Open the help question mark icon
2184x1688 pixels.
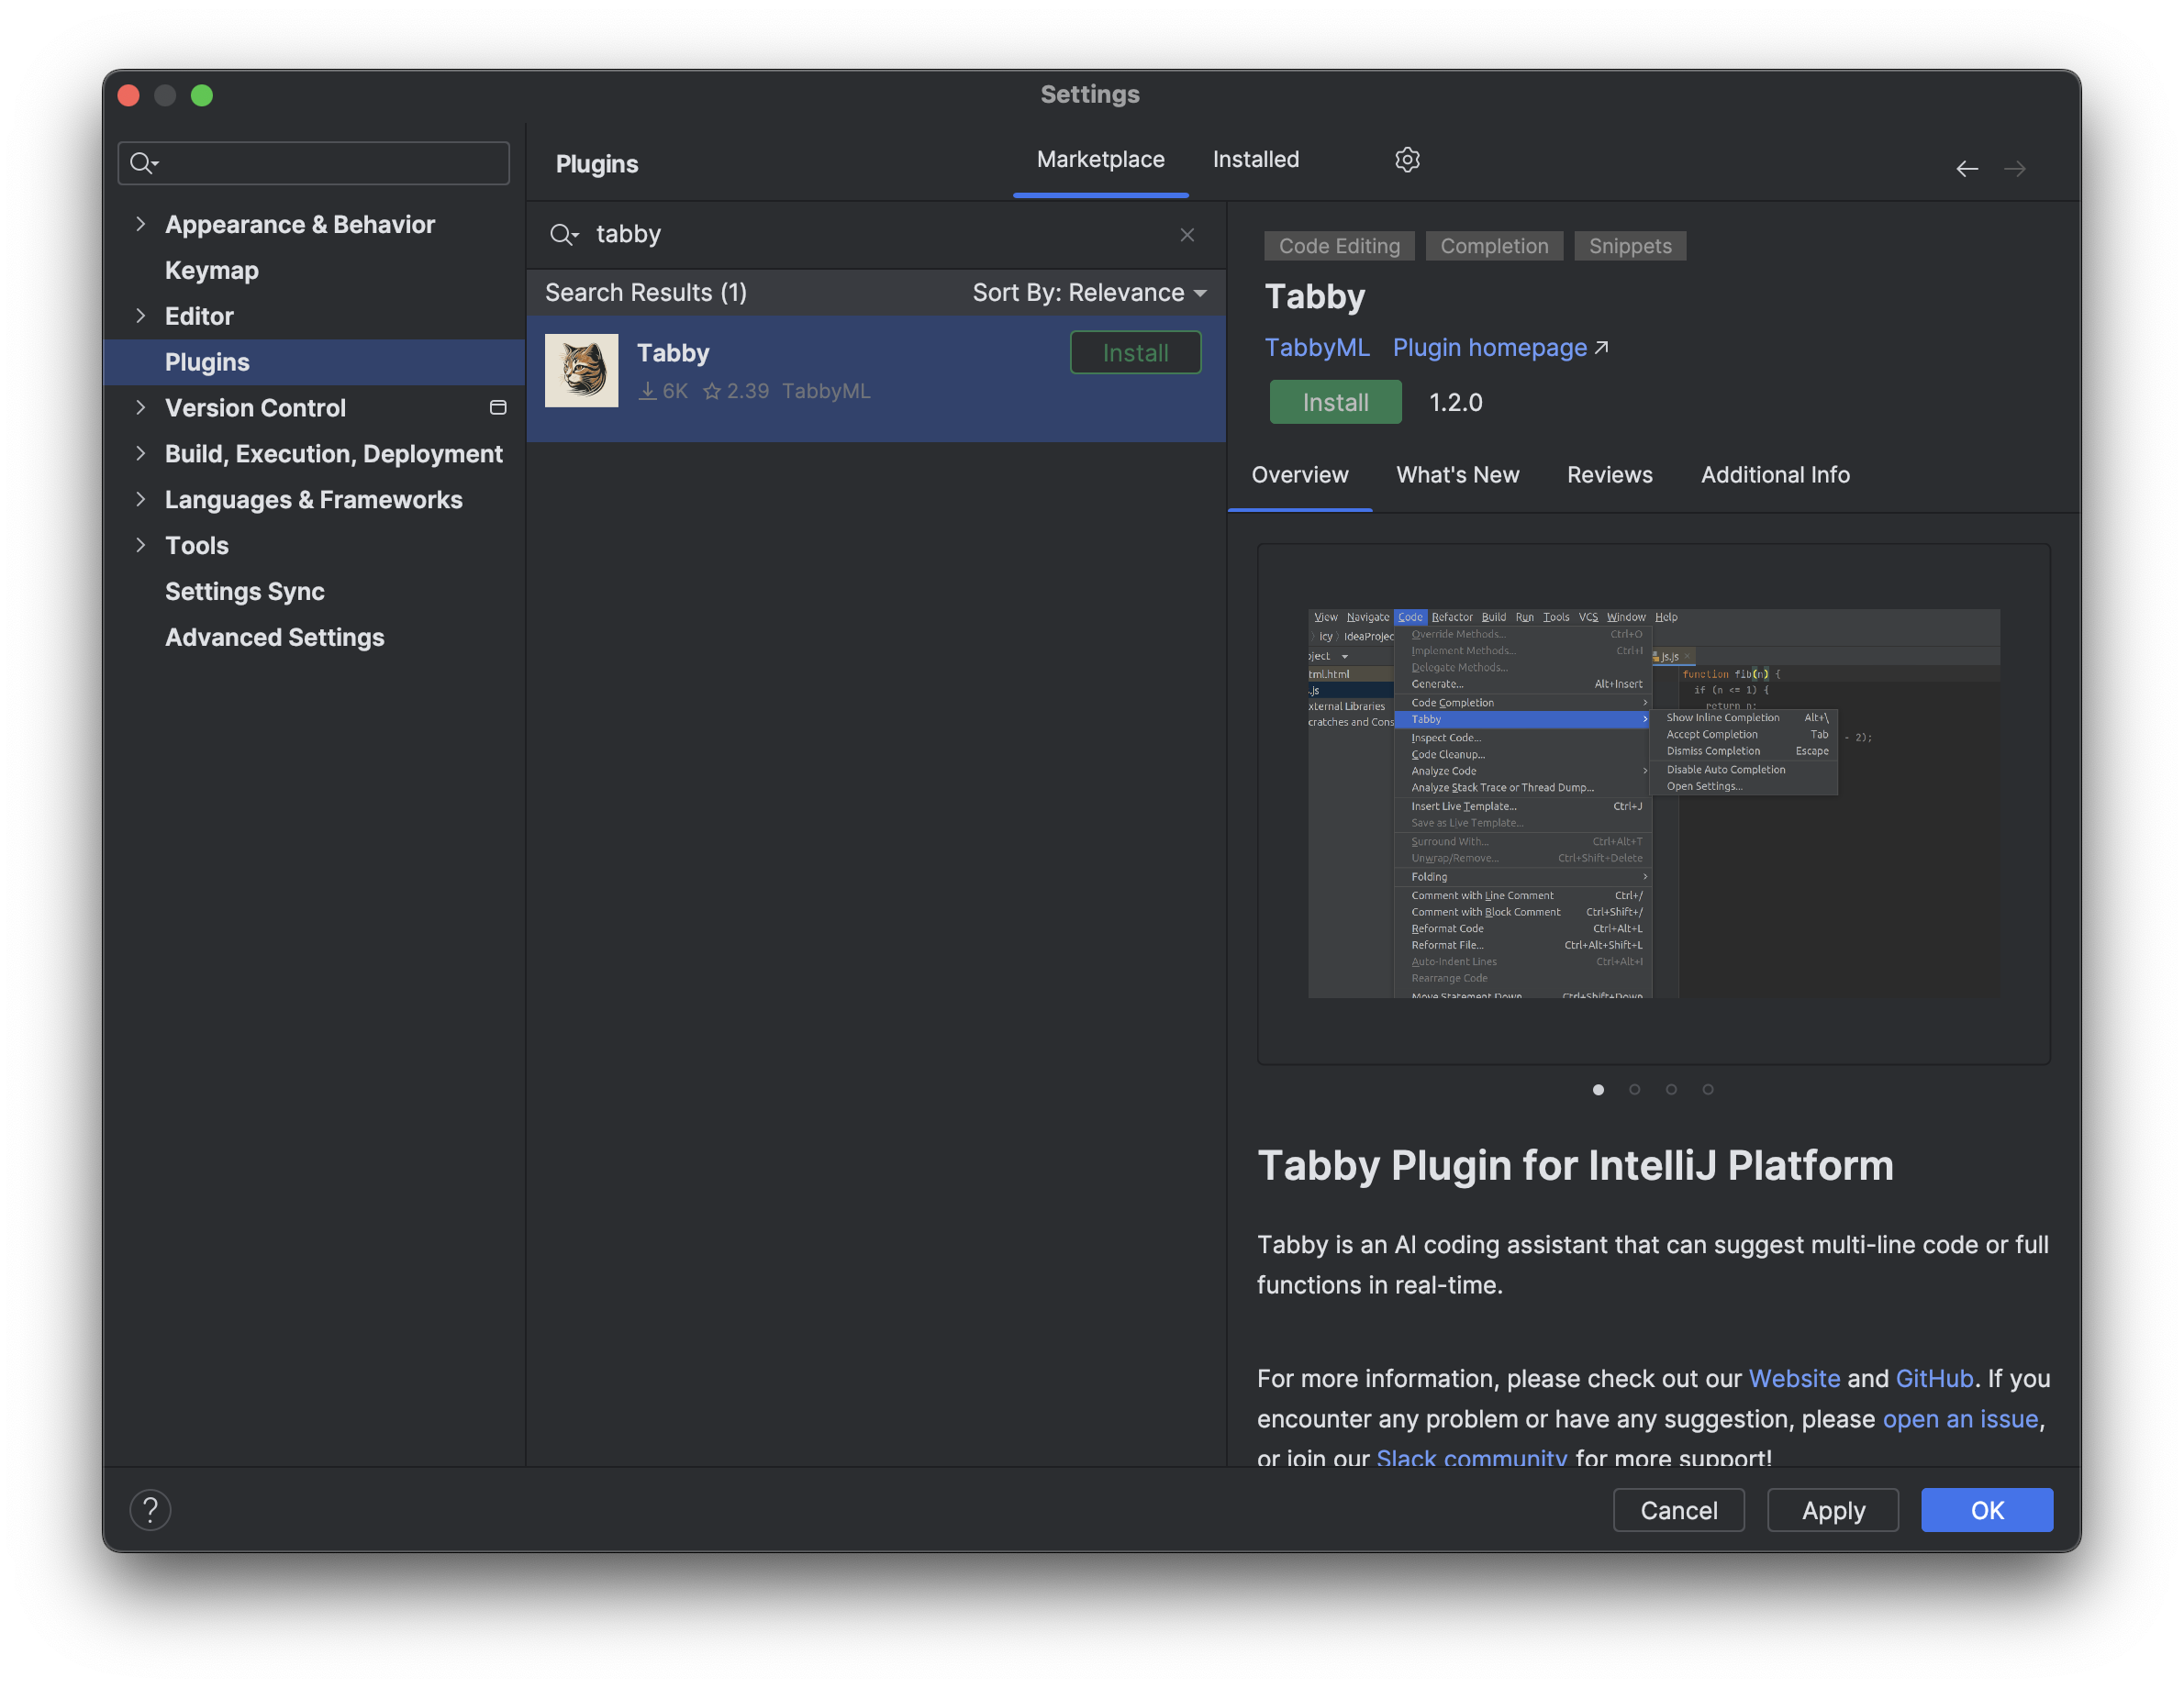click(x=150, y=1509)
